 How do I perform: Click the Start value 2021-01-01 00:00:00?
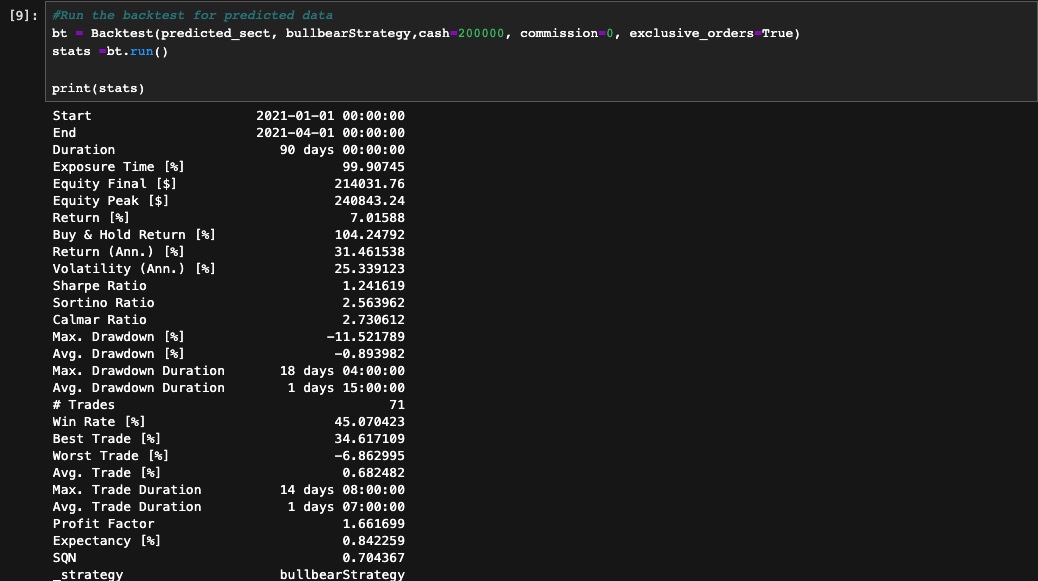[330, 116]
